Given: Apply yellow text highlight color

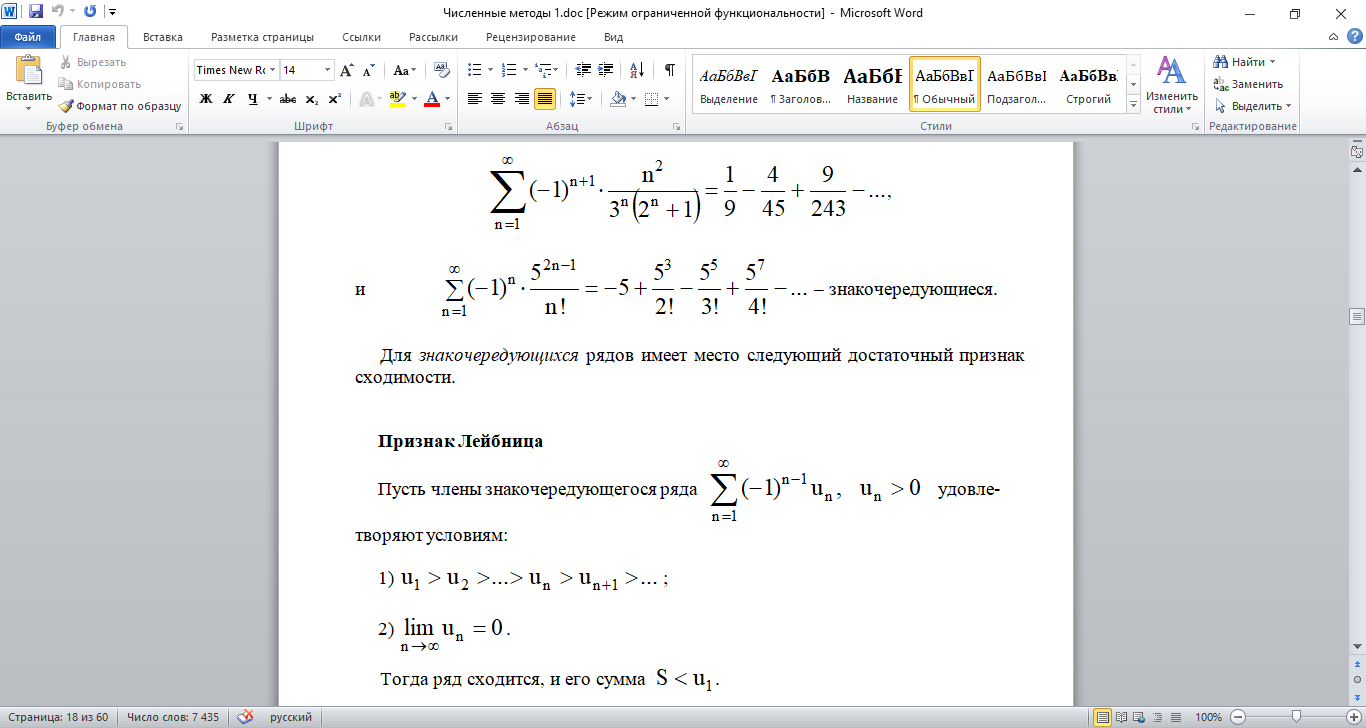Looking at the screenshot, I should tap(397, 99).
